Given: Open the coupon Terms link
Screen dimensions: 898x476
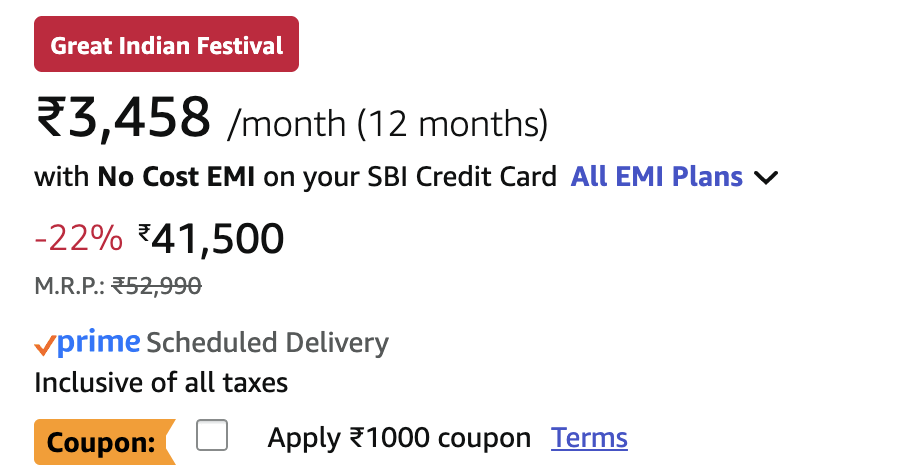Looking at the screenshot, I should click(589, 438).
